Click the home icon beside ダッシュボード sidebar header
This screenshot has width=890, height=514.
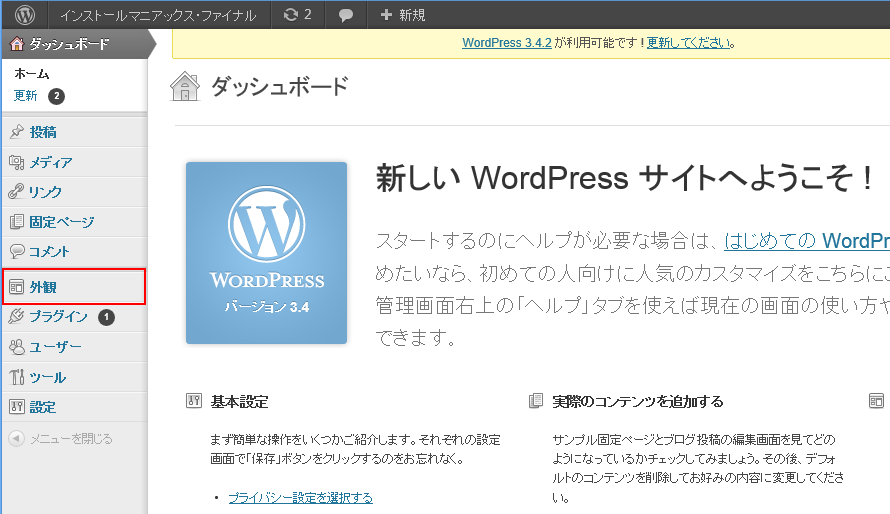point(17,44)
